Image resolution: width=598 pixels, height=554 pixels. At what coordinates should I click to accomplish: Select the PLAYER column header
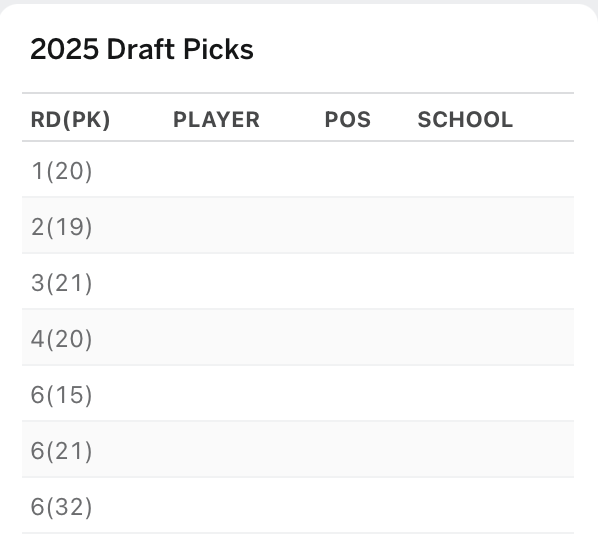point(216,120)
